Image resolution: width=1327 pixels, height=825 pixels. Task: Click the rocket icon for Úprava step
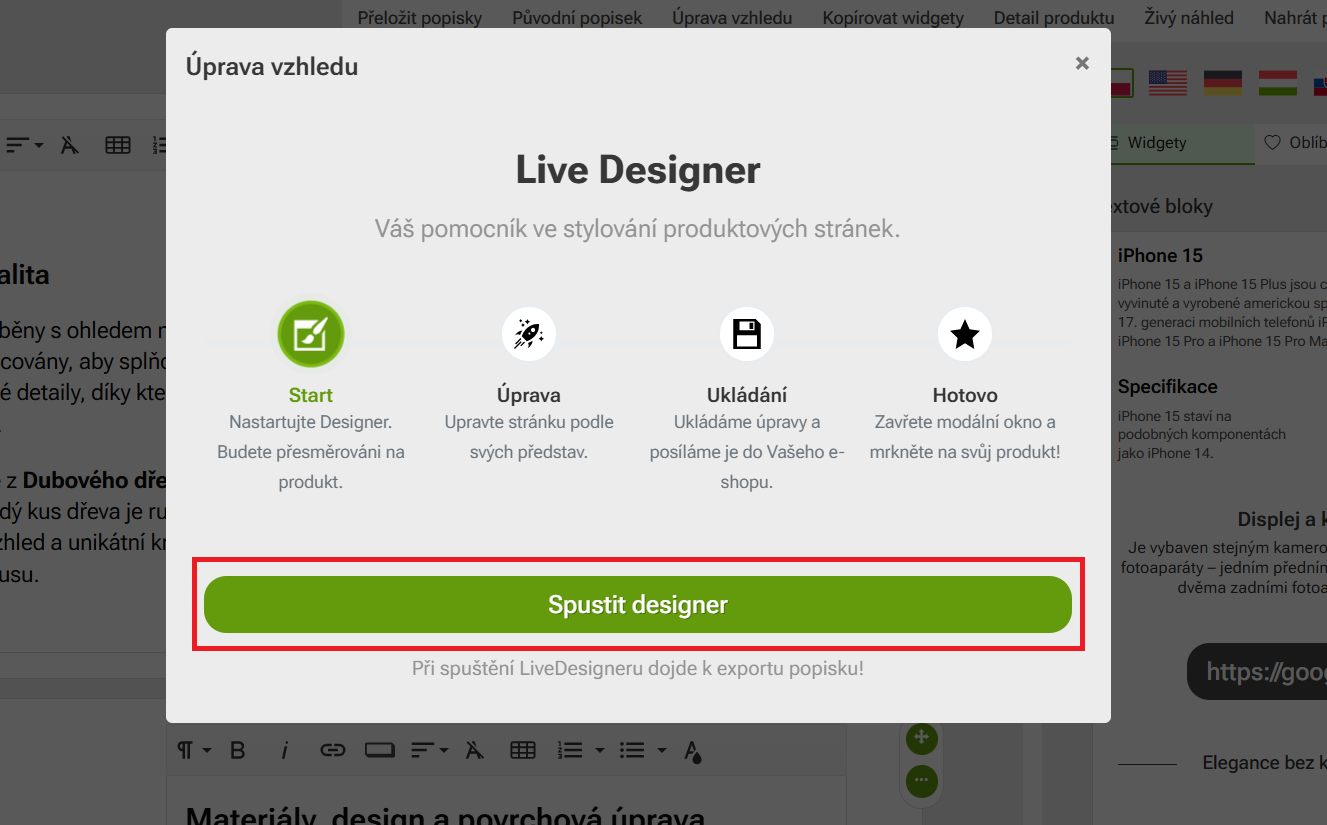(x=528, y=334)
